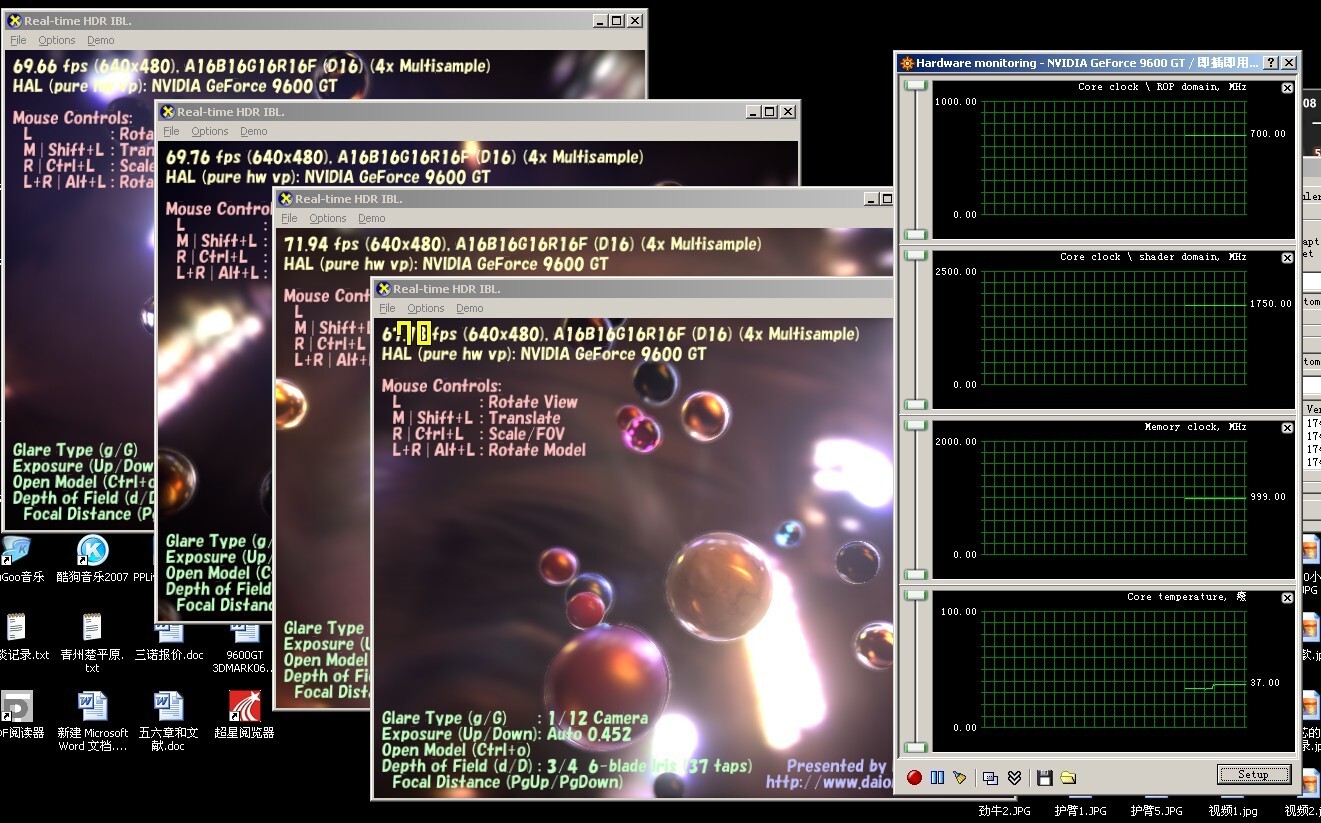Hide the Memory clock graph panel

click(1287, 428)
